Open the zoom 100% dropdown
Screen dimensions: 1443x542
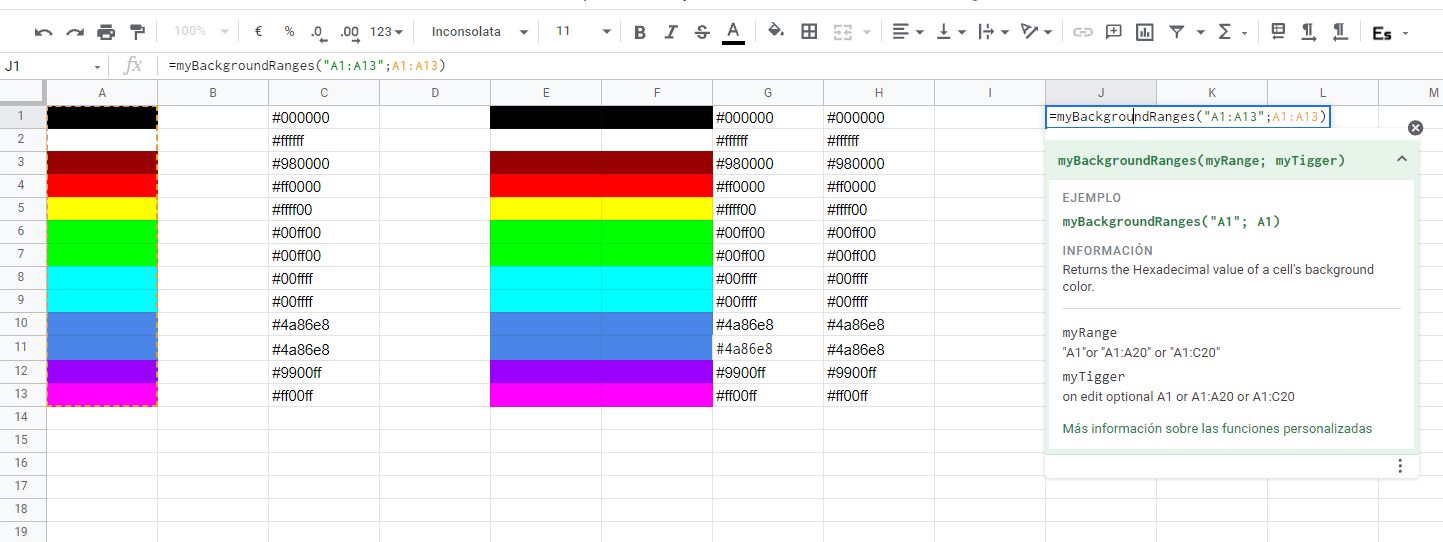[x=201, y=32]
